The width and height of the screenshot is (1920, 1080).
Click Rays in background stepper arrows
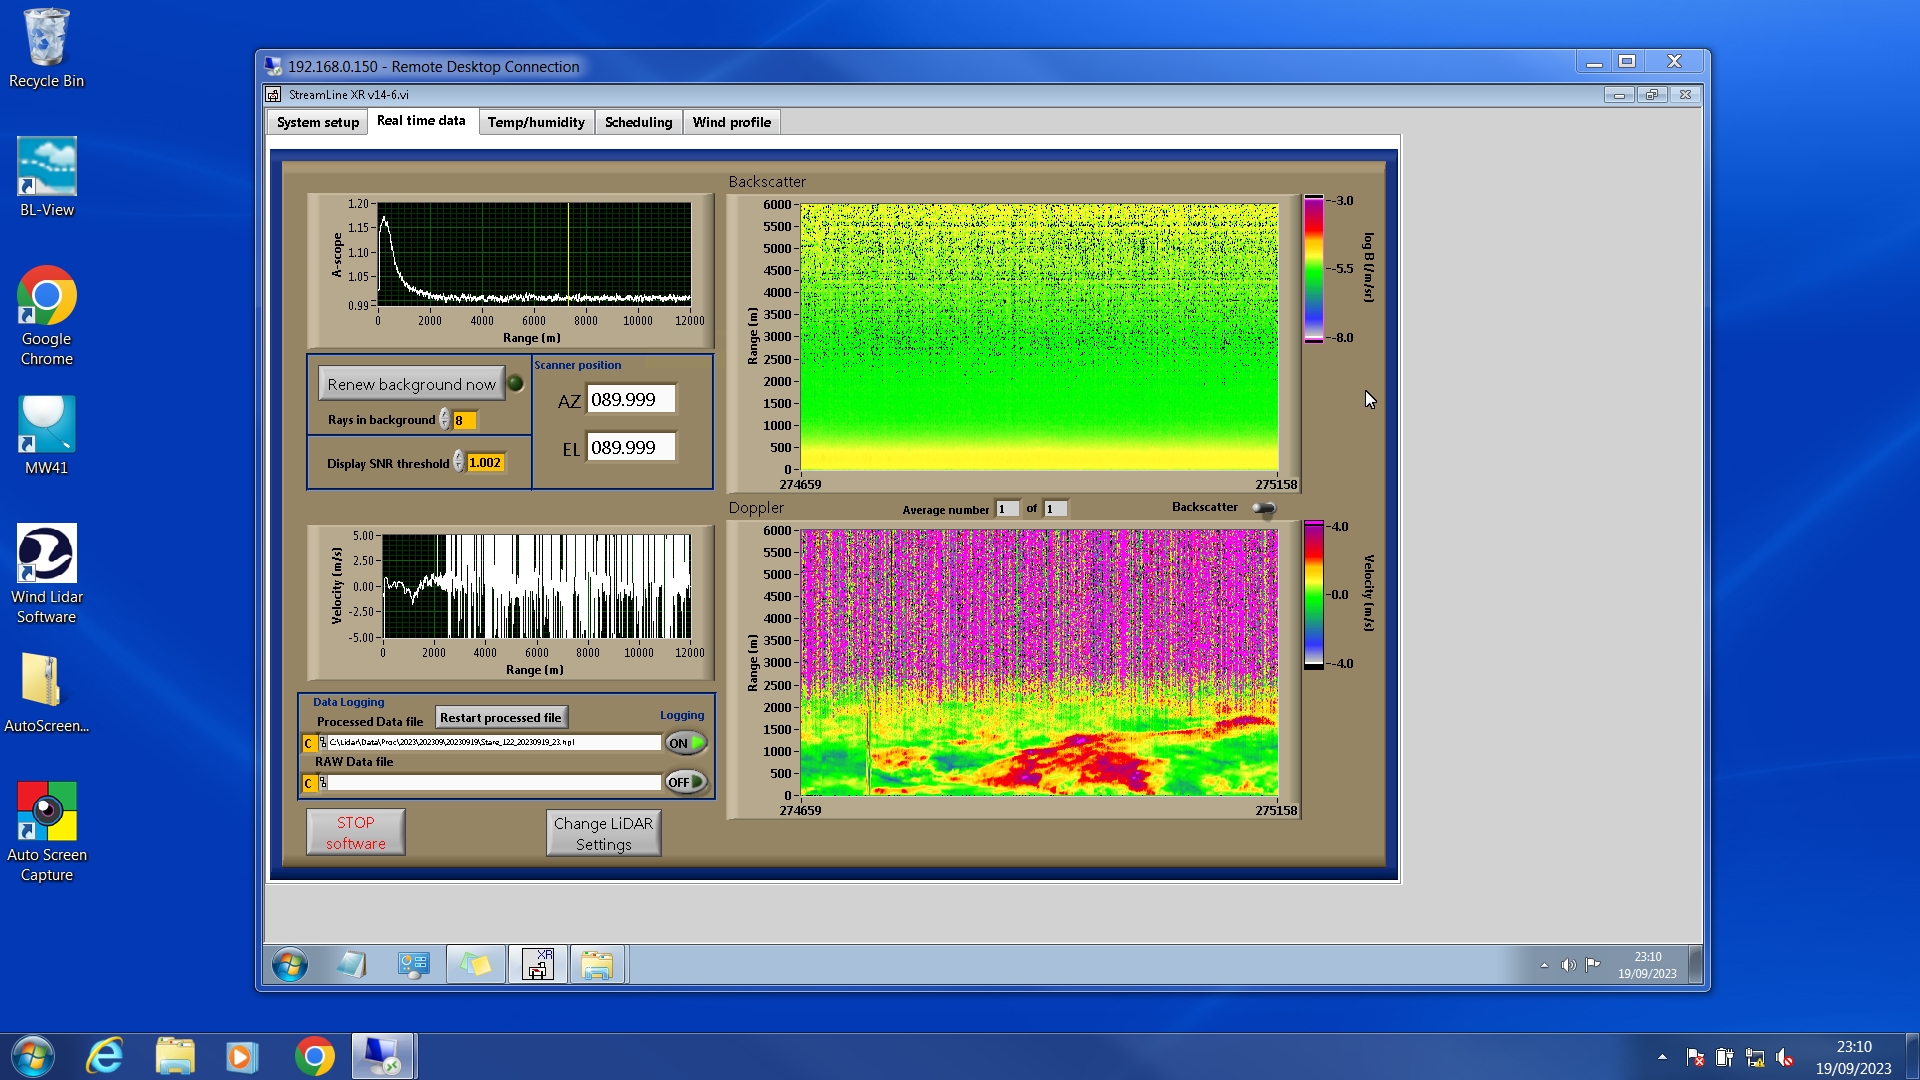click(x=444, y=420)
